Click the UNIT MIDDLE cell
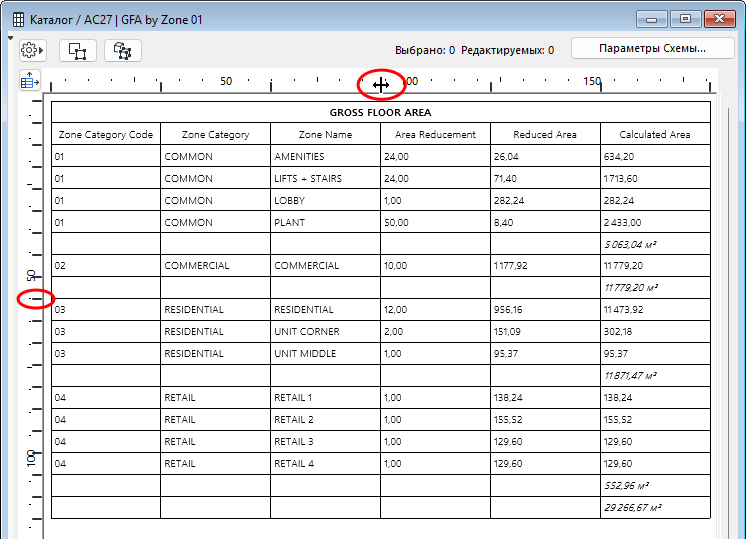The image size is (746, 539). click(x=325, y=353)
